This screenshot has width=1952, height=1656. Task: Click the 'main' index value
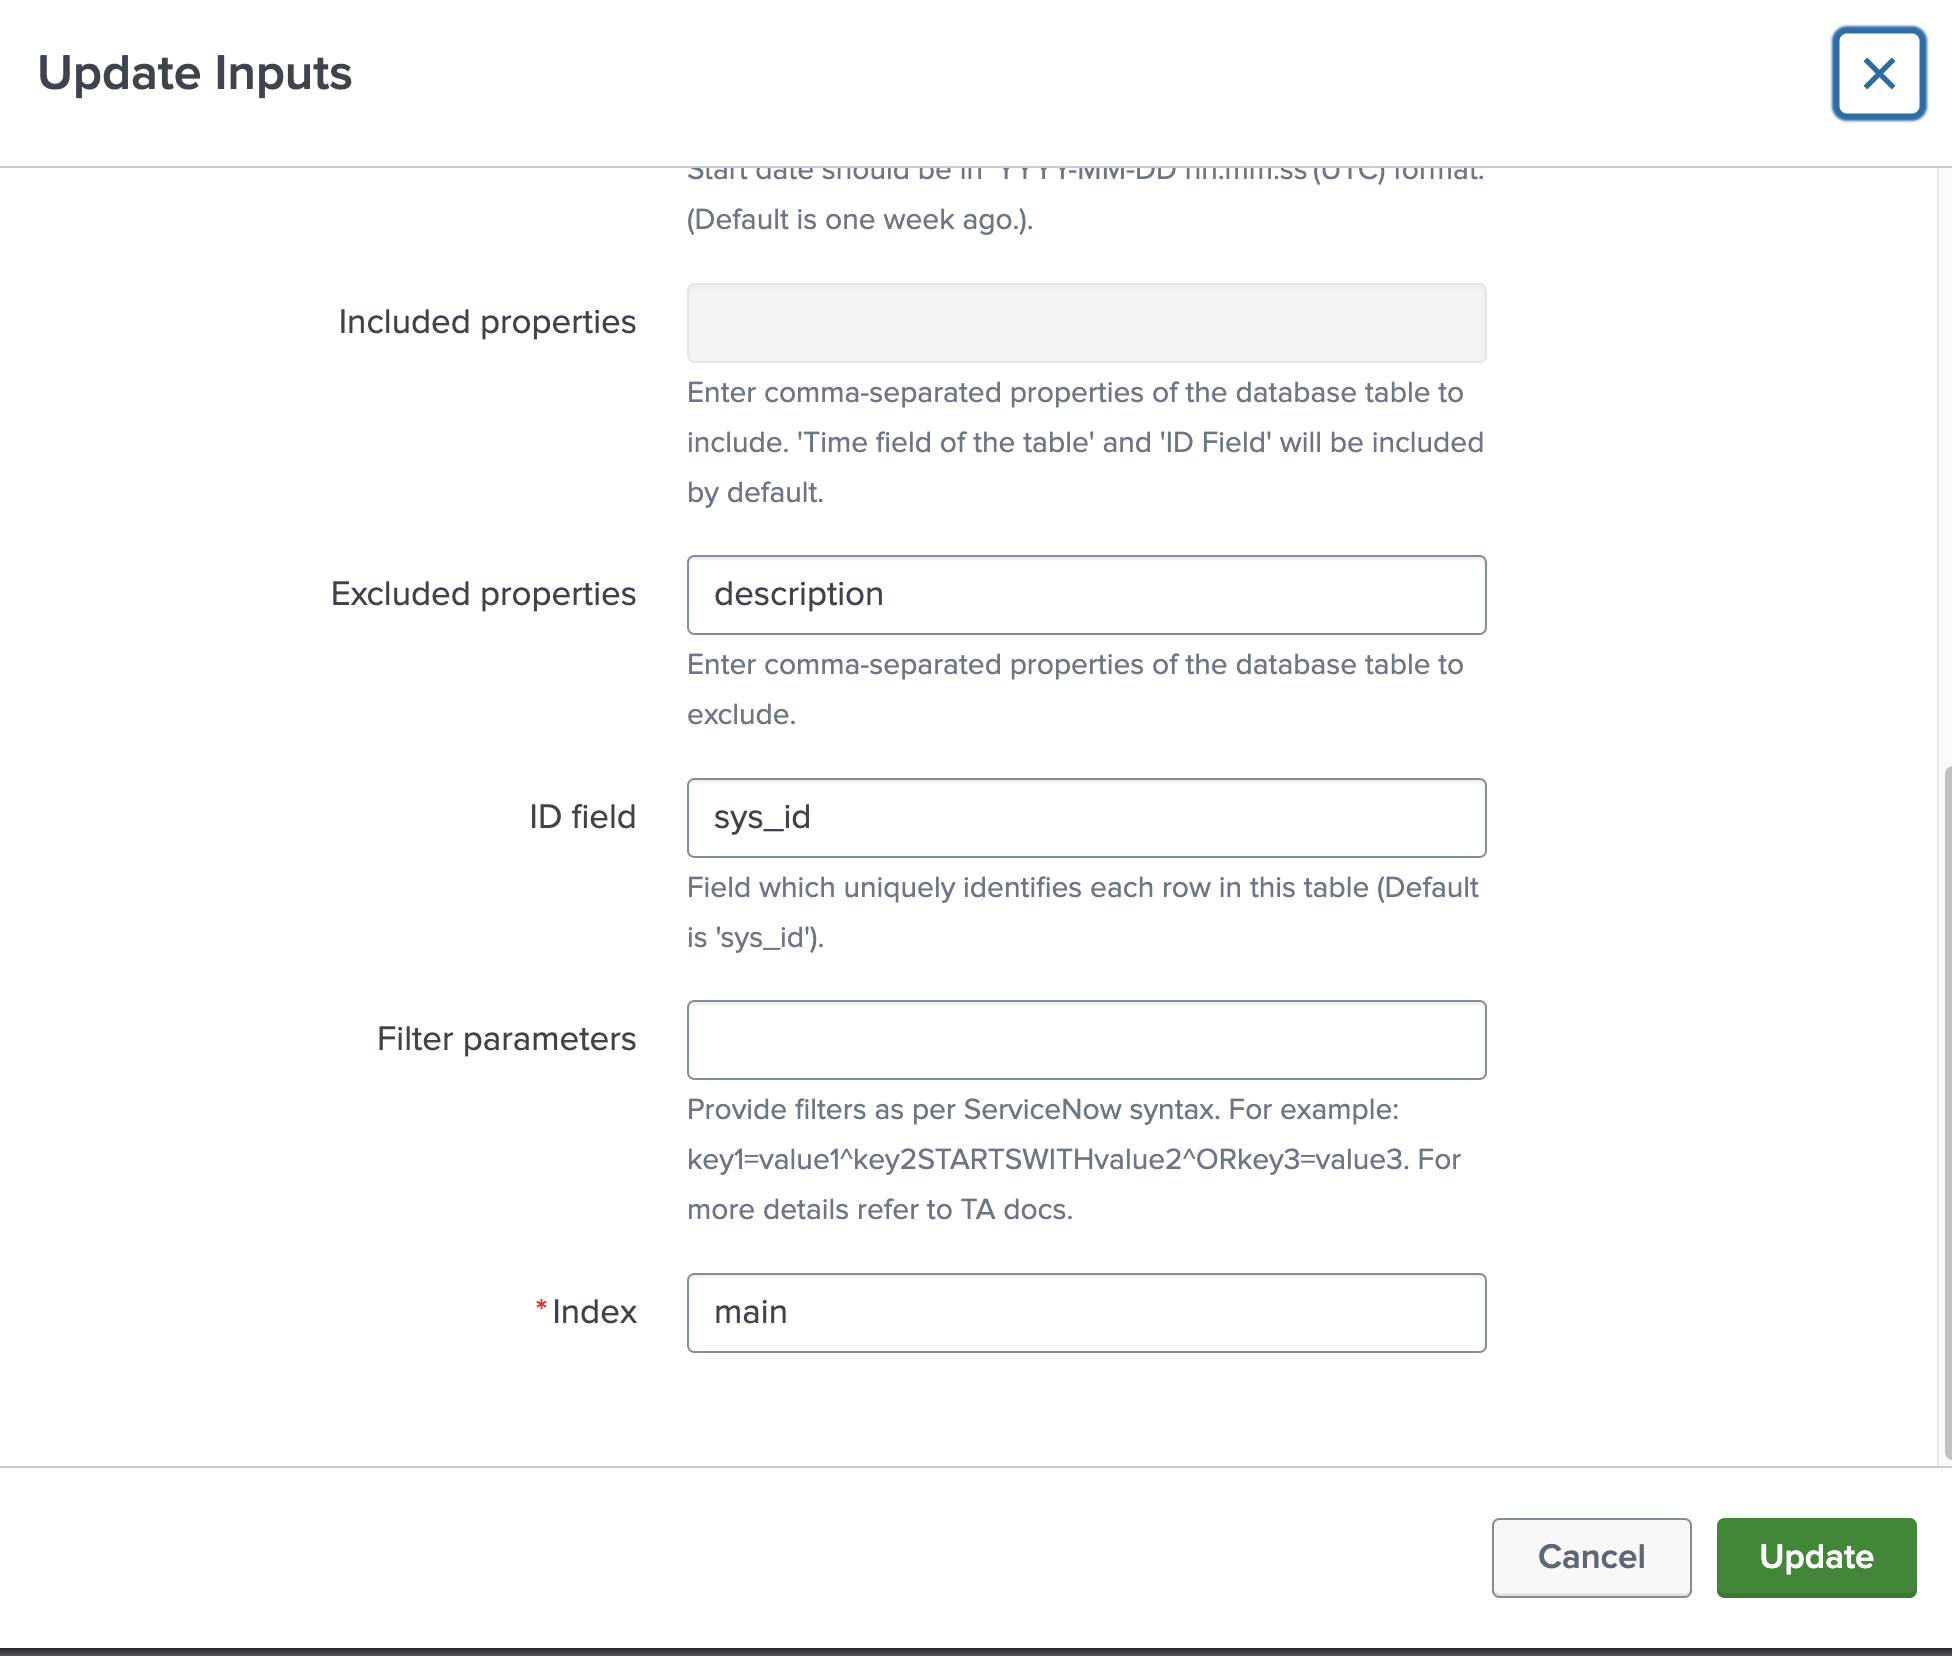(750, 1312)
